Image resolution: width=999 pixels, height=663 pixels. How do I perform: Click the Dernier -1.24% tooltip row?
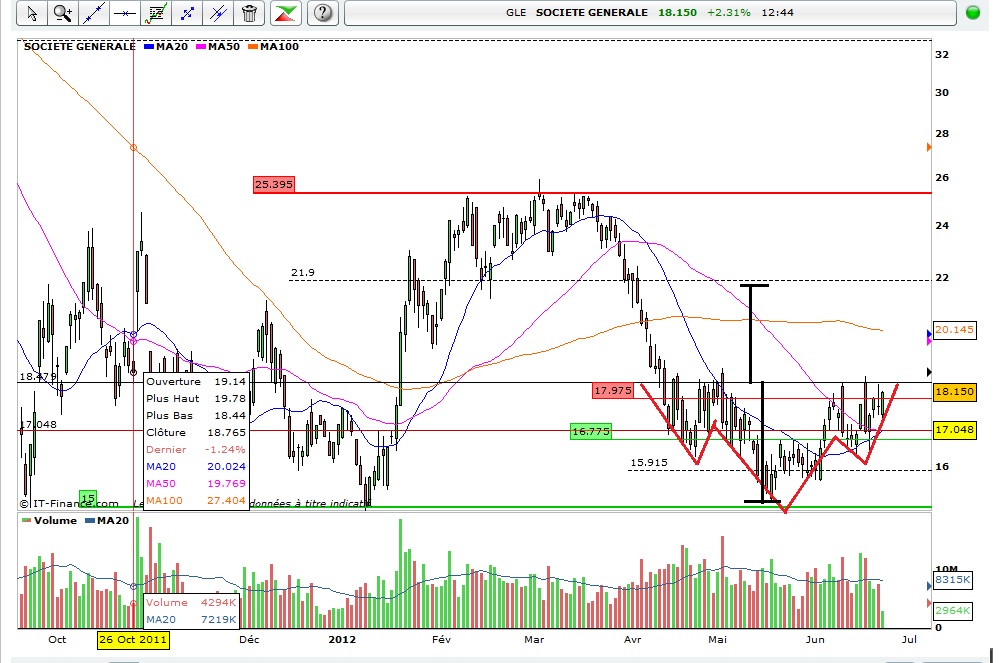click(196, 450)
